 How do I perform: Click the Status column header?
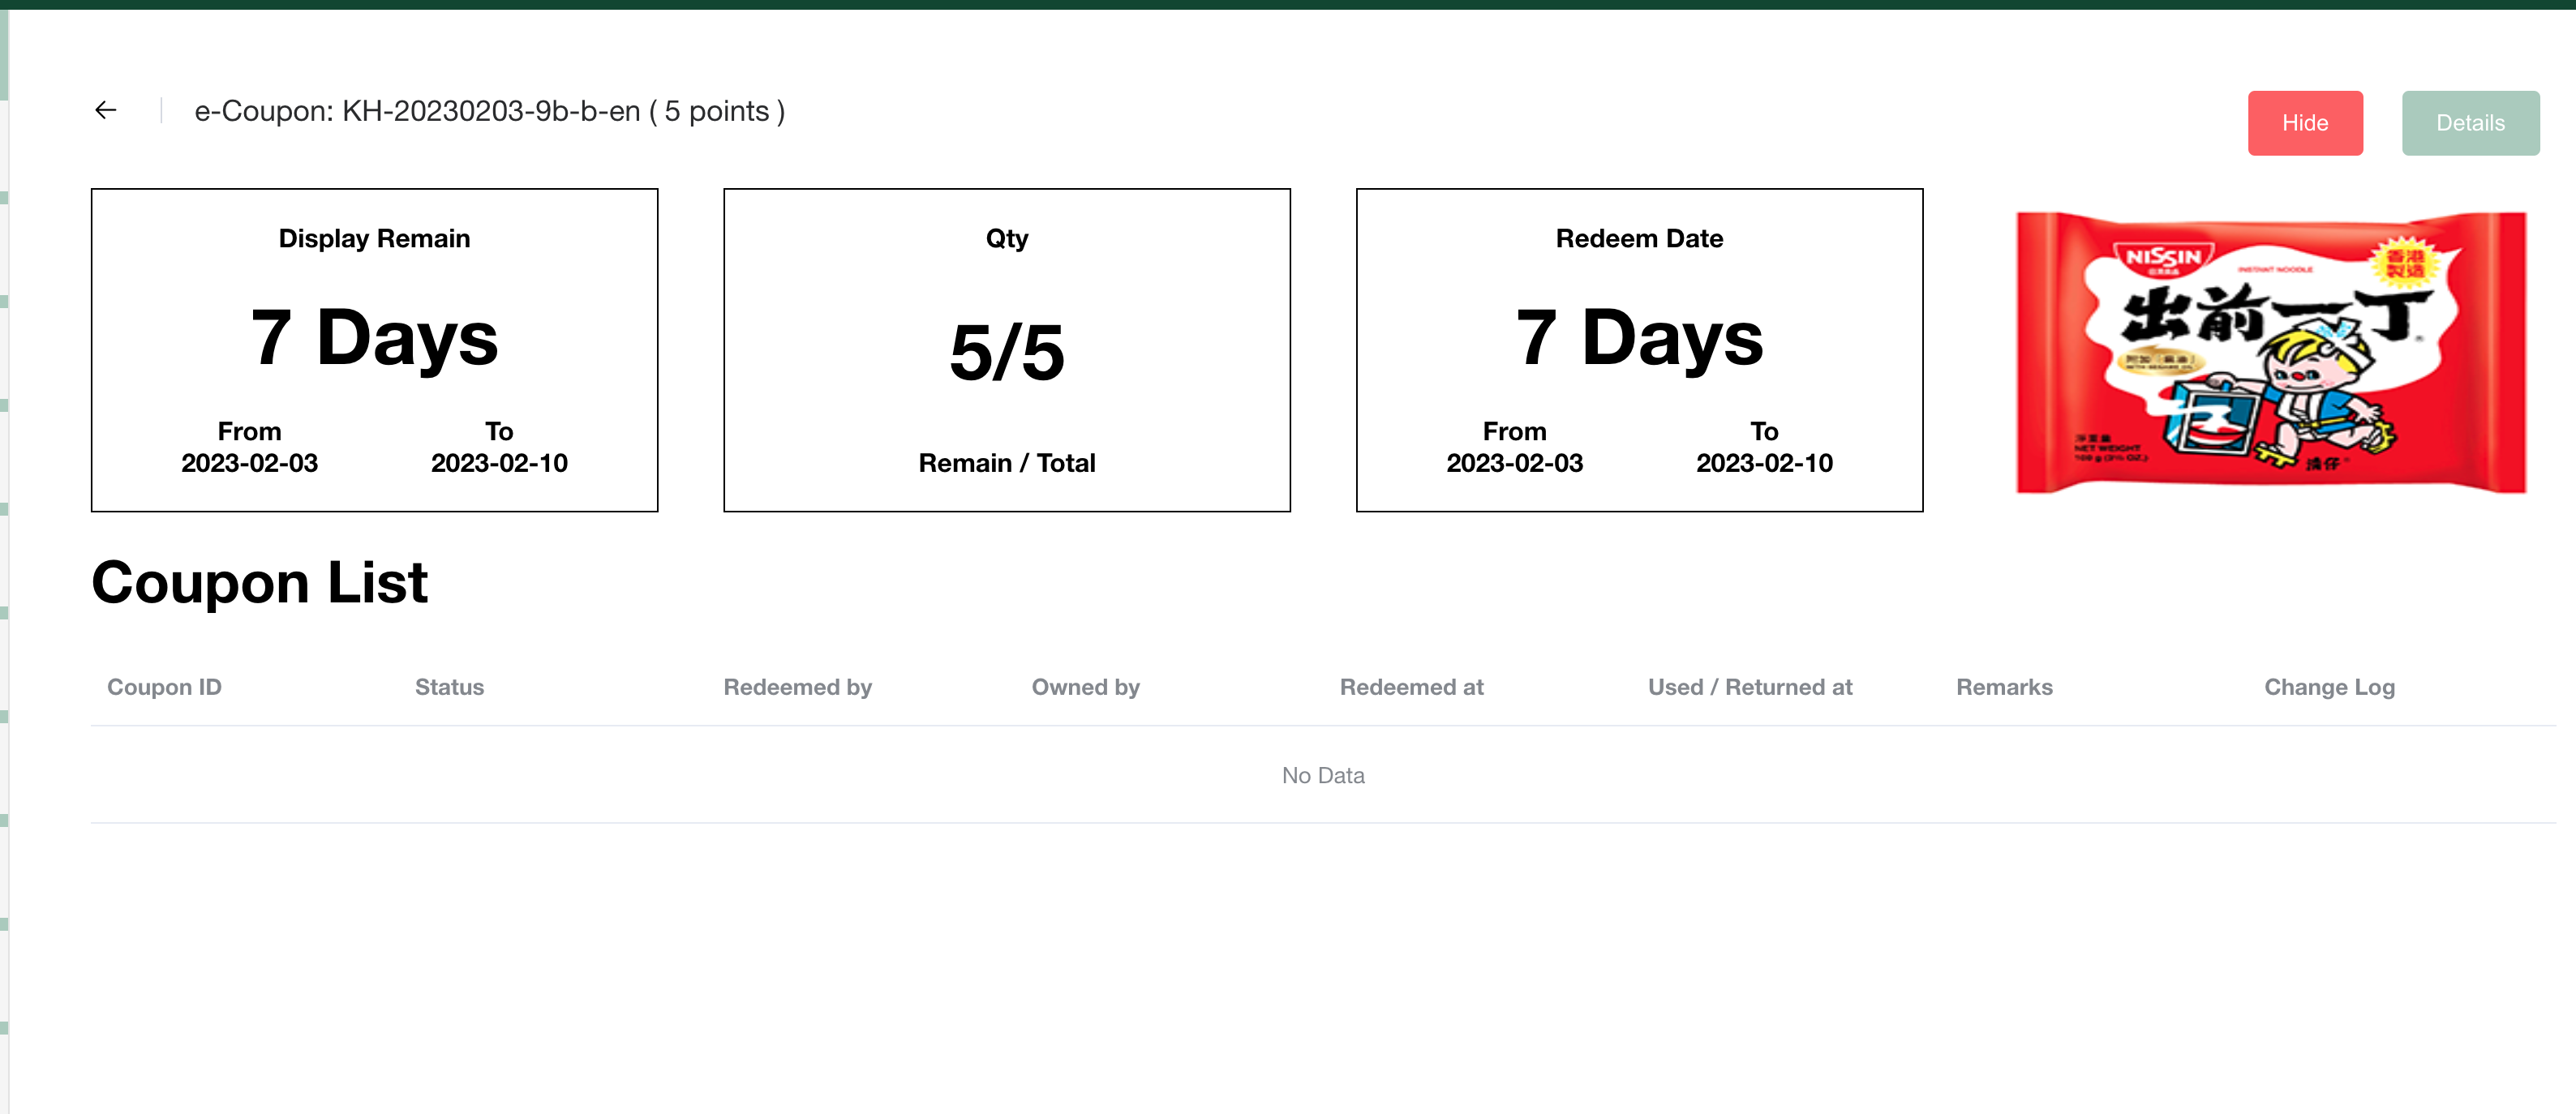449,687
